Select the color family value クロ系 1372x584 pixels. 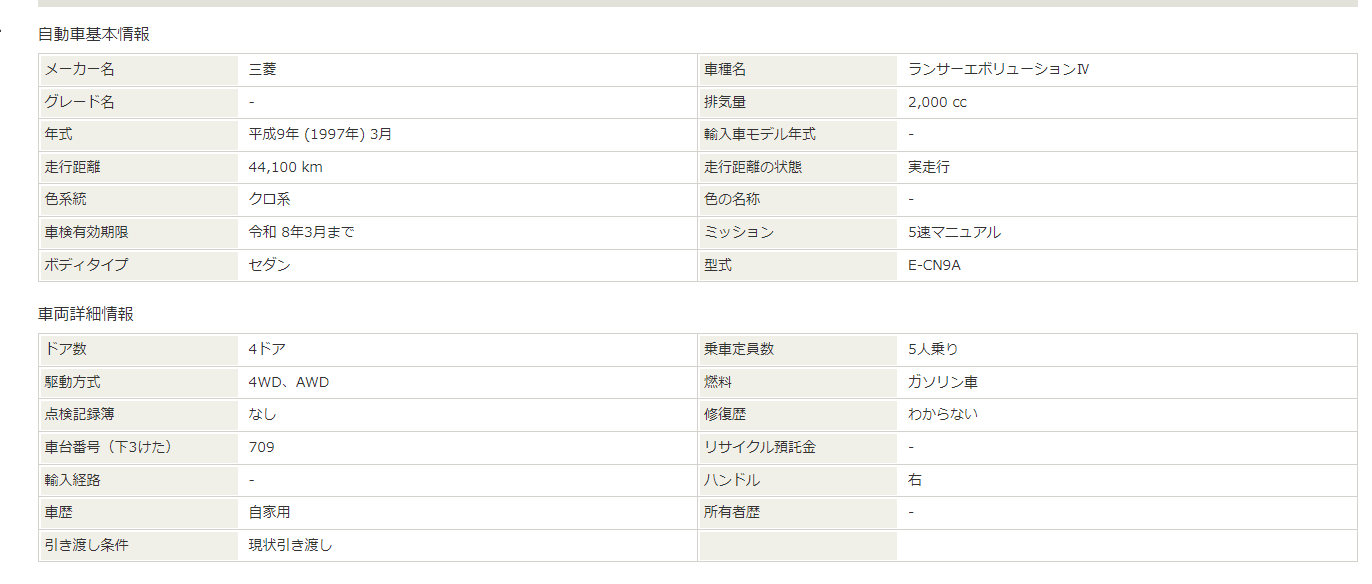pyautogui.click(x=270, y=199)
